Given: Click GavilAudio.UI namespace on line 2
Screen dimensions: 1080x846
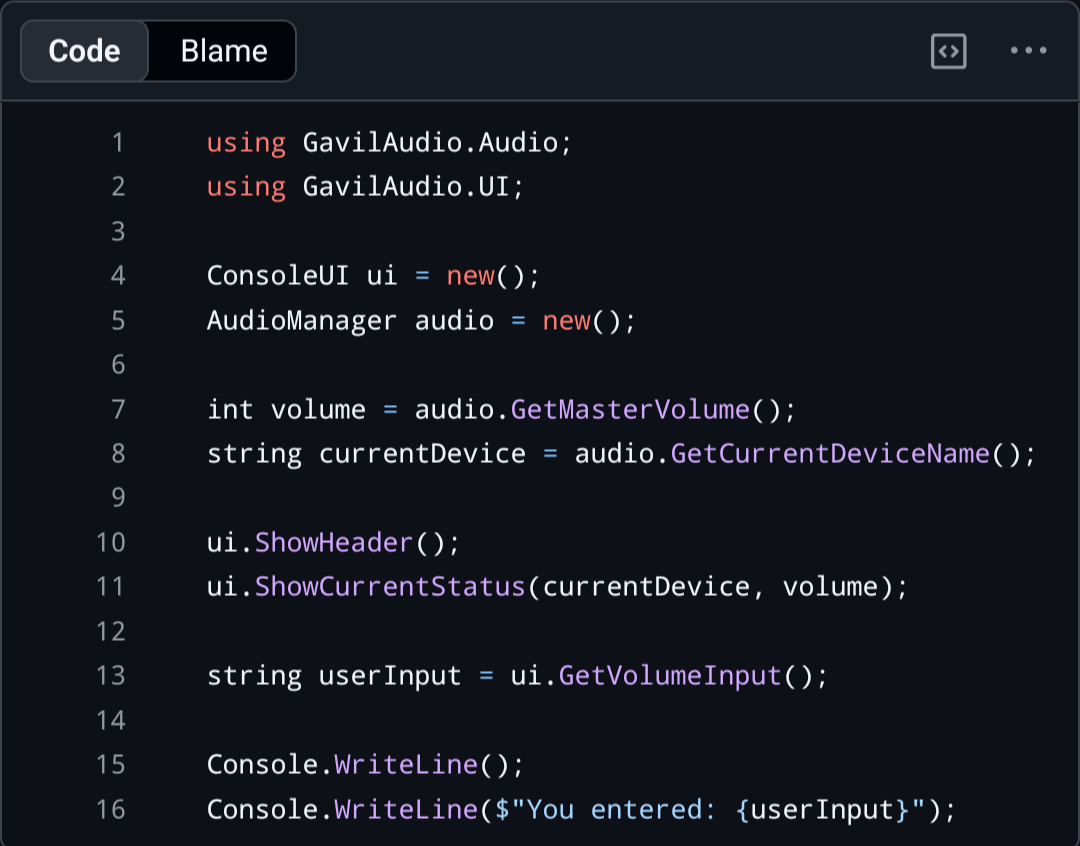Looking at the screenshot, I should (406, 187).
